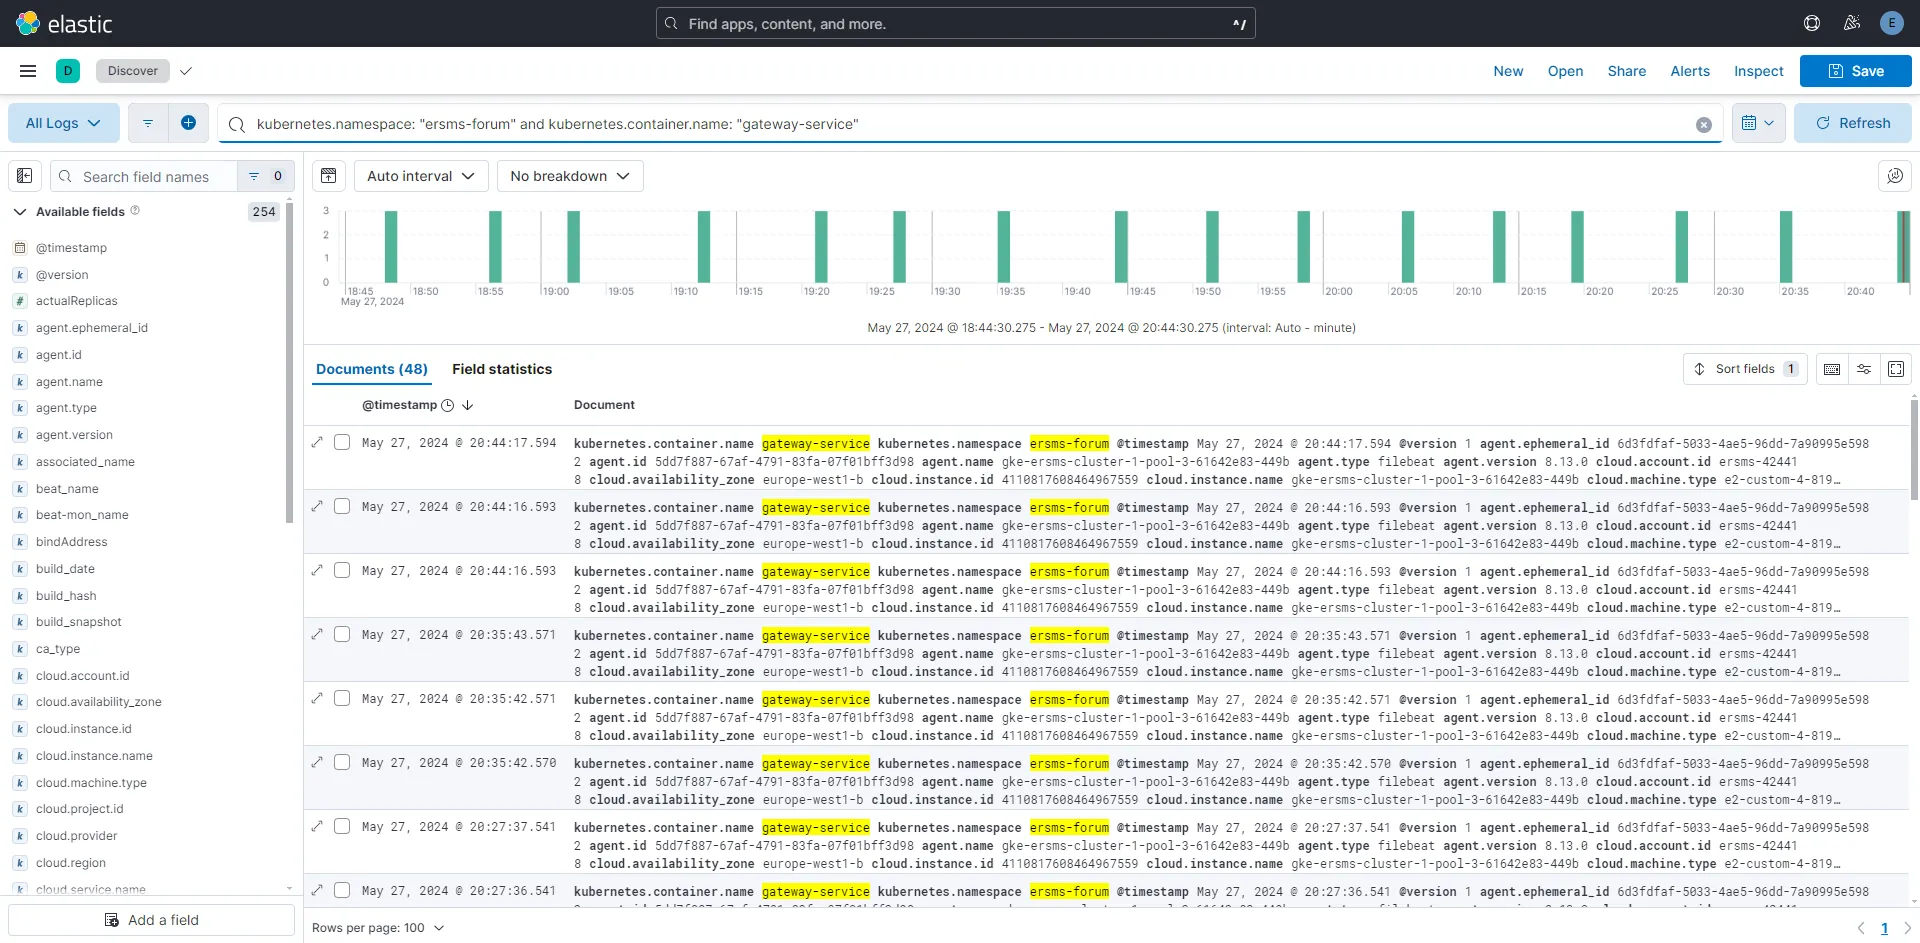Click the Refresh button

pos(1853,122)
